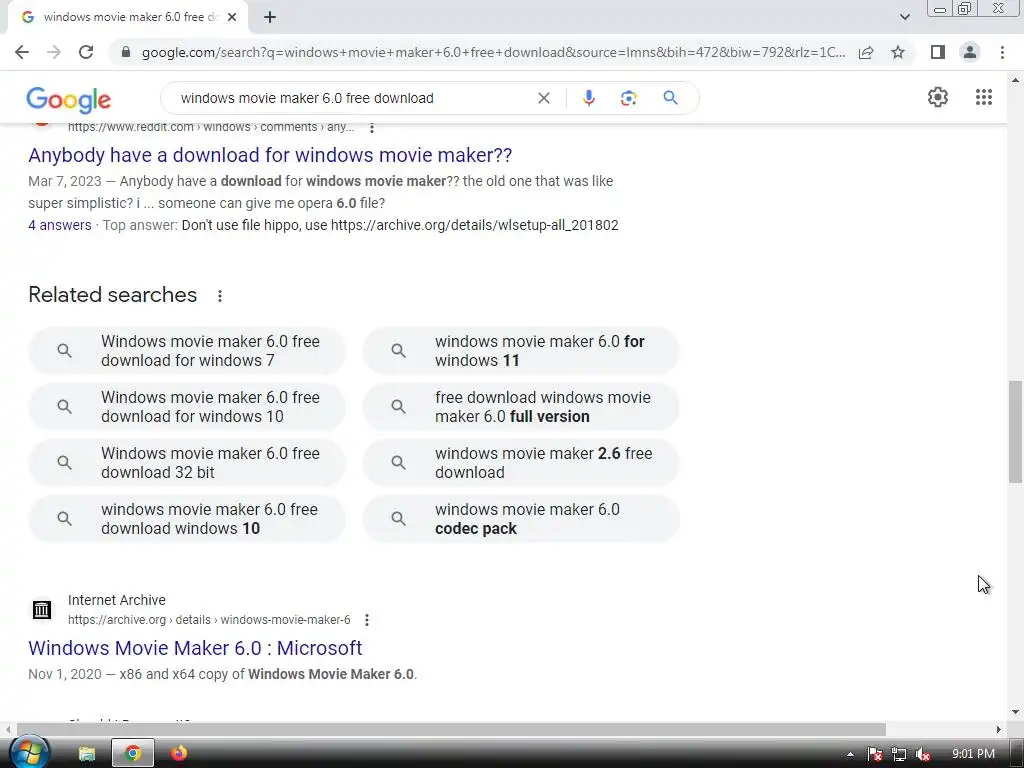Search '6.0 codec pack' suggestion
Image resolution: width=1024 pixels, height=768 pixels.
click(521, 519)
